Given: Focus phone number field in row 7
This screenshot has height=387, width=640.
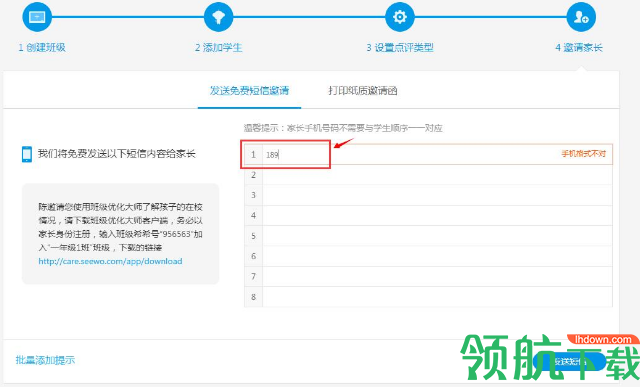Looking at the screenshot, I should [x=437, y=276].
